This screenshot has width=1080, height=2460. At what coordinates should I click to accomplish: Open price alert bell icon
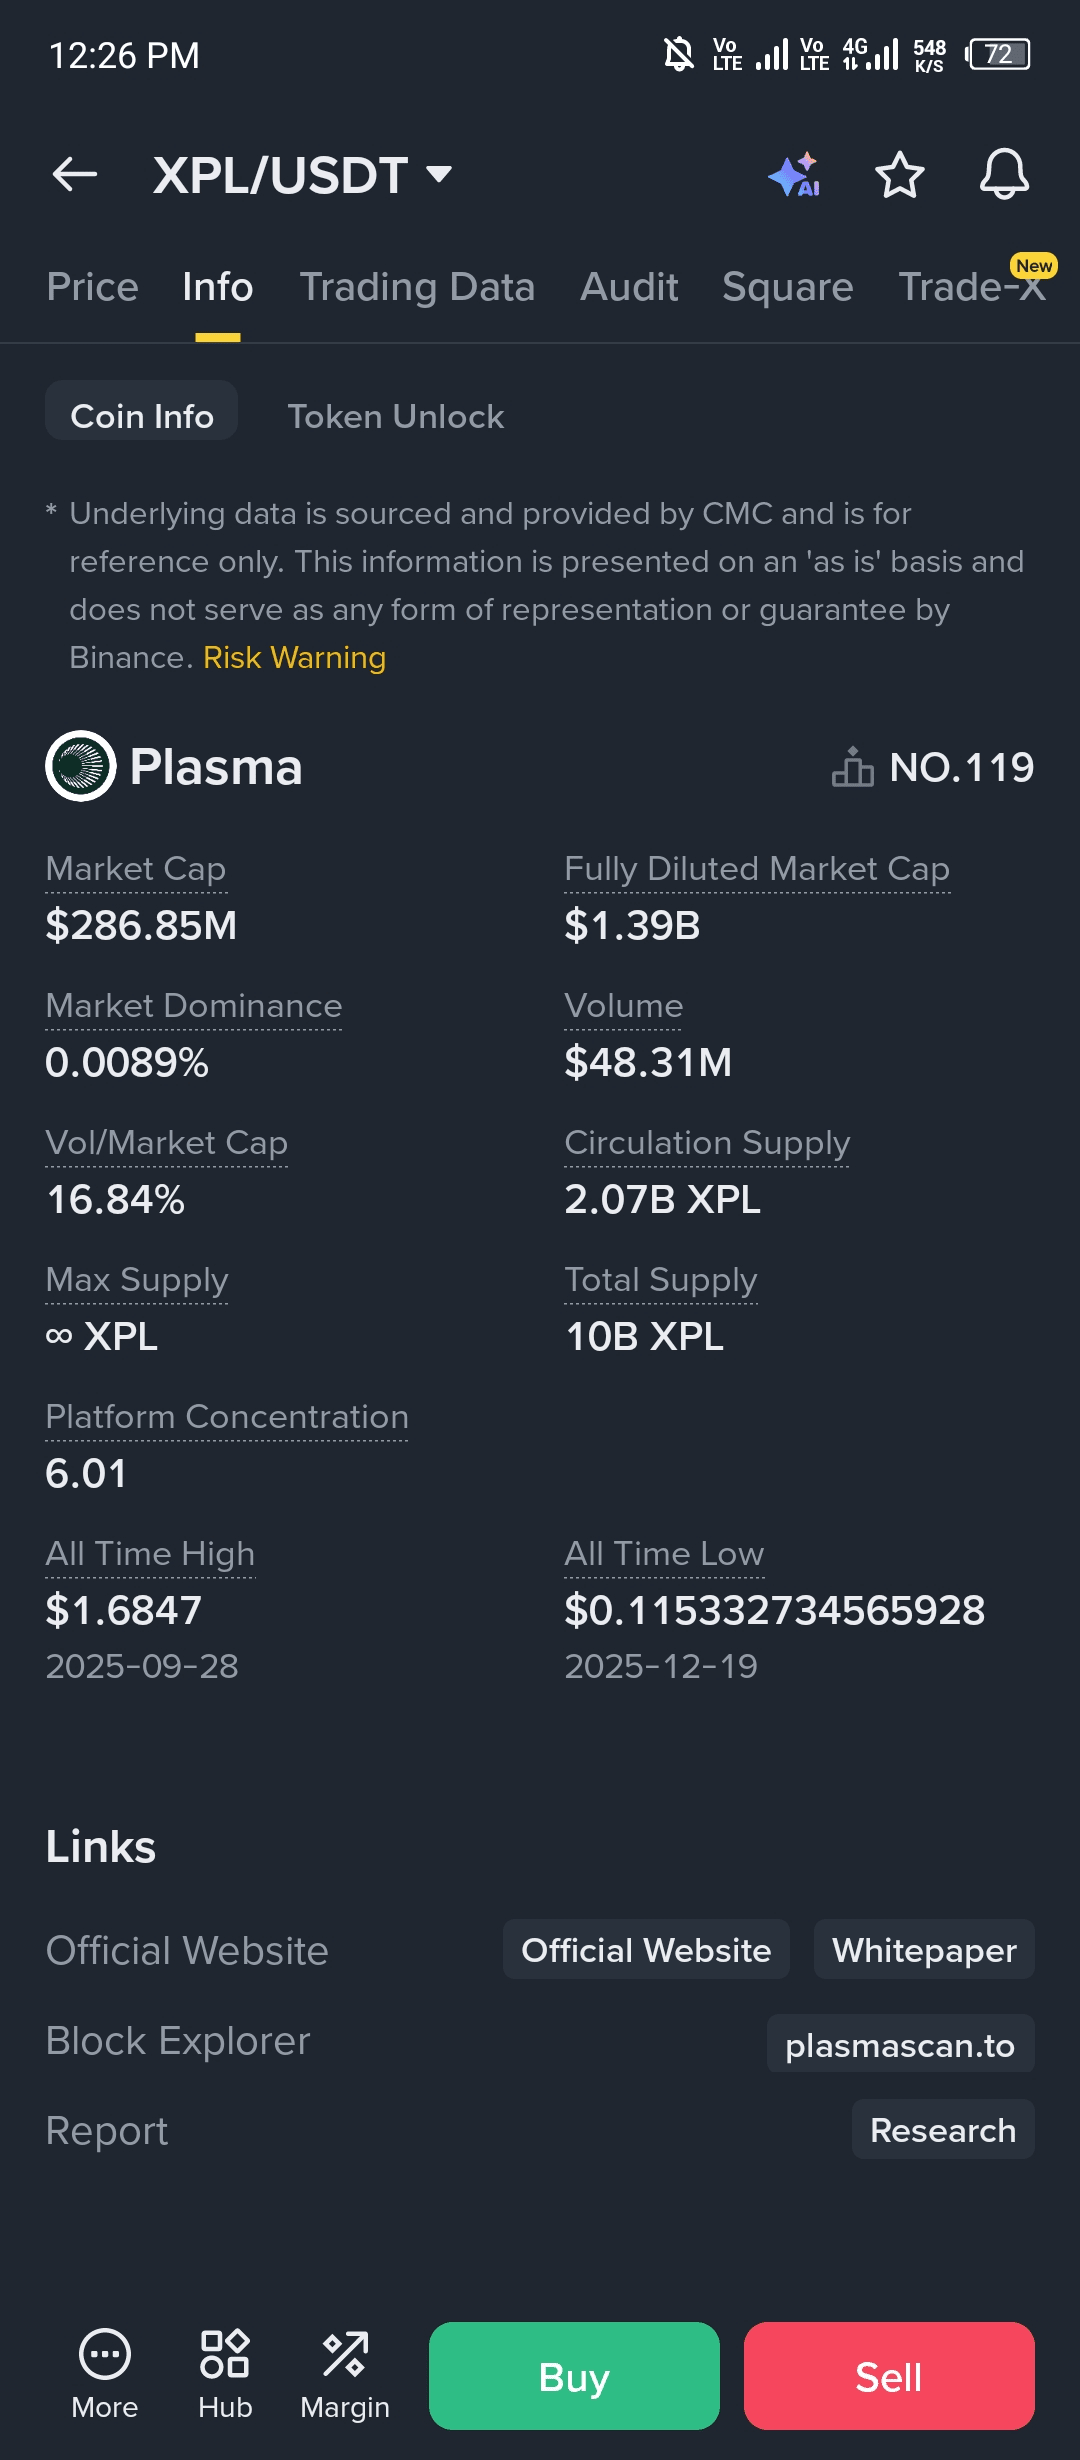[x=1003, y=175]
